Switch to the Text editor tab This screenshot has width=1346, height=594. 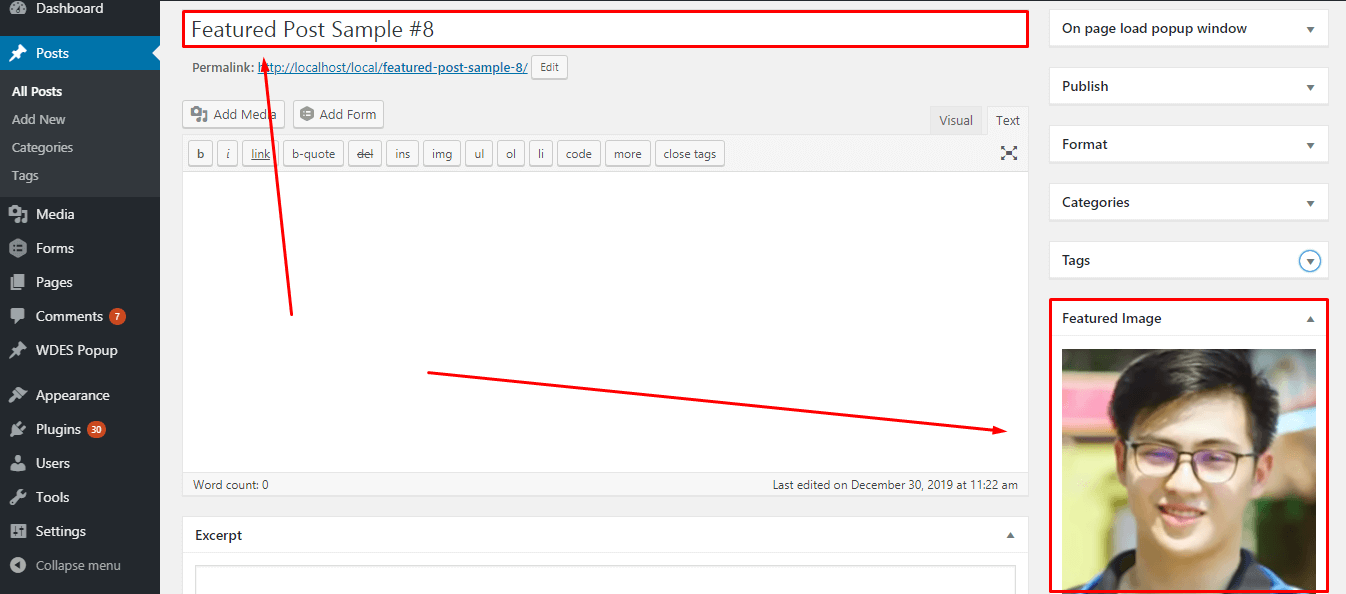click(1008, 120)
